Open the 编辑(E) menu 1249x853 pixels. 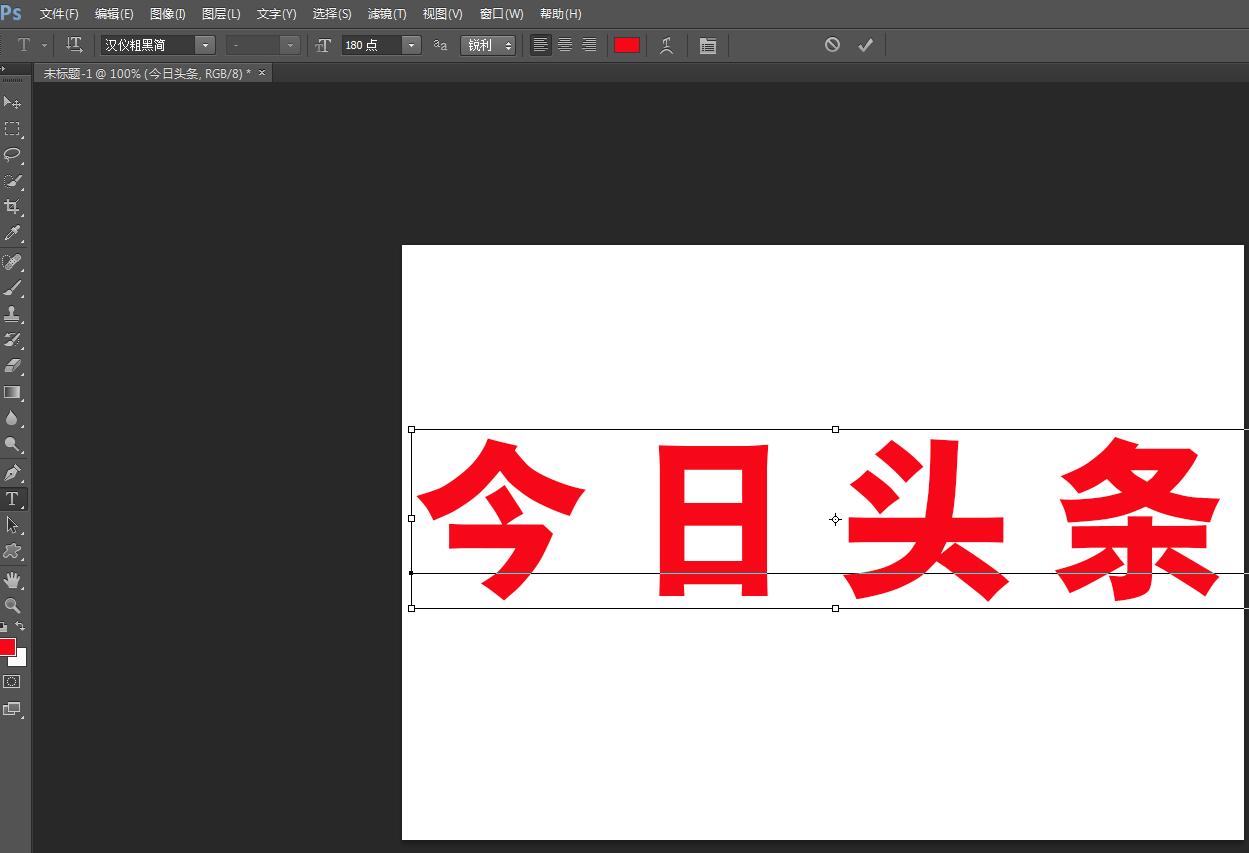click(x=114, y=14)
